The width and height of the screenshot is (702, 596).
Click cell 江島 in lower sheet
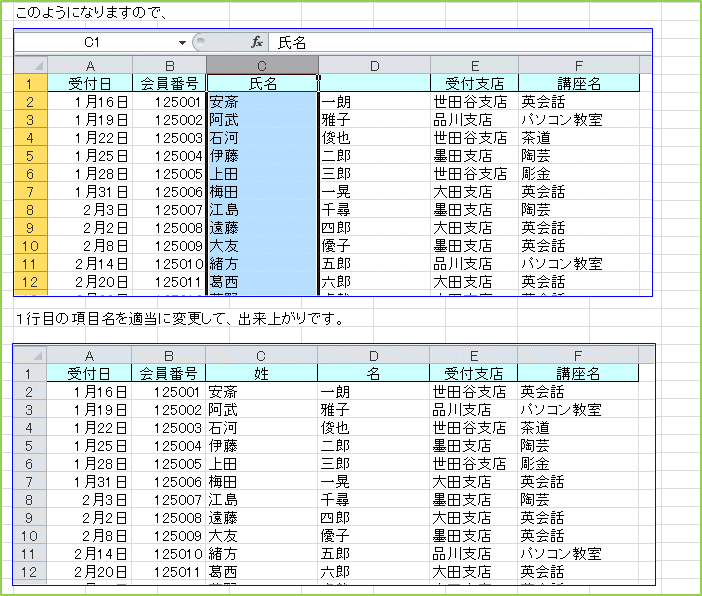coord(261,500)
